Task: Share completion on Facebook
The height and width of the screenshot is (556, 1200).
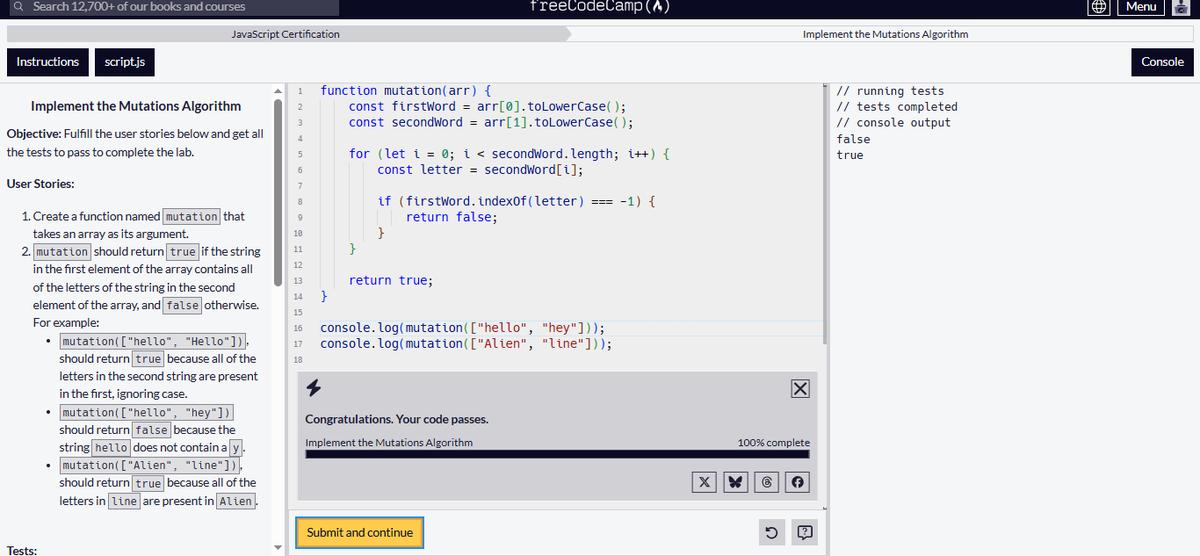Action: click(799, 482)
